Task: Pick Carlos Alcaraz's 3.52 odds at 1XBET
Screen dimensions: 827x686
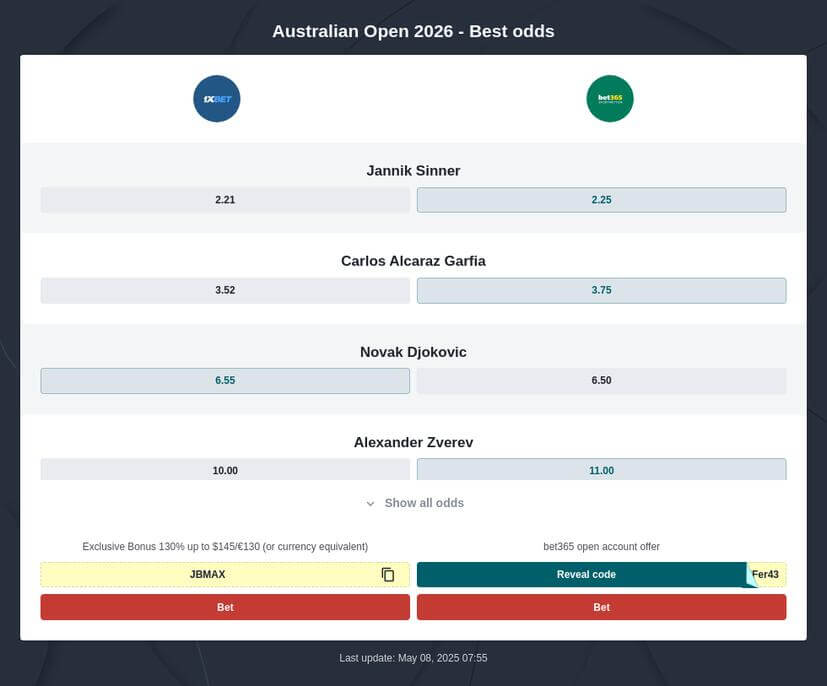Action: point(225,290)
